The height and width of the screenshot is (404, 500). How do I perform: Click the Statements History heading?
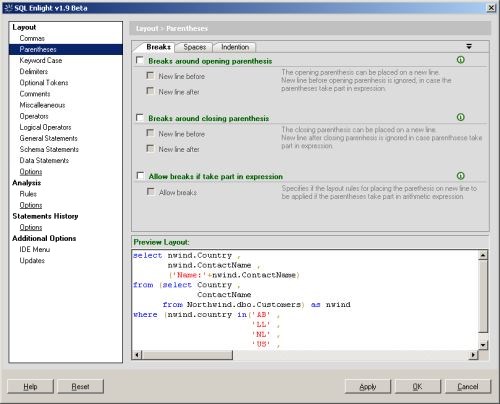(x=45, y=216)
